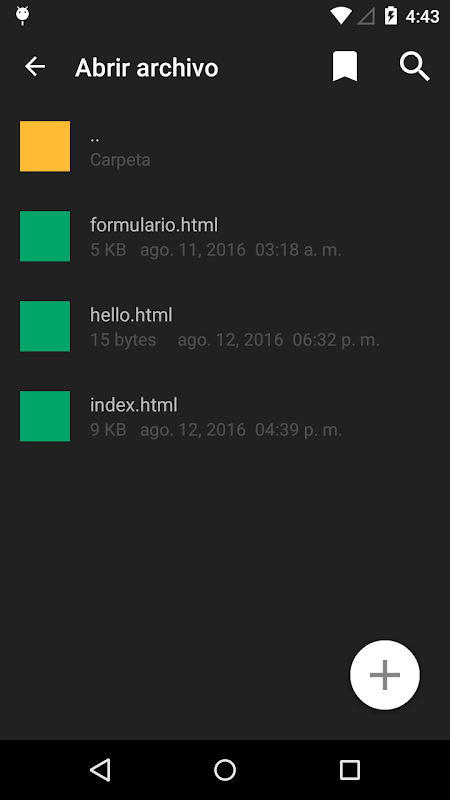This screenshot has height=800, width=450.
Task: Tap the search magnifier icon
Action: 414,67
